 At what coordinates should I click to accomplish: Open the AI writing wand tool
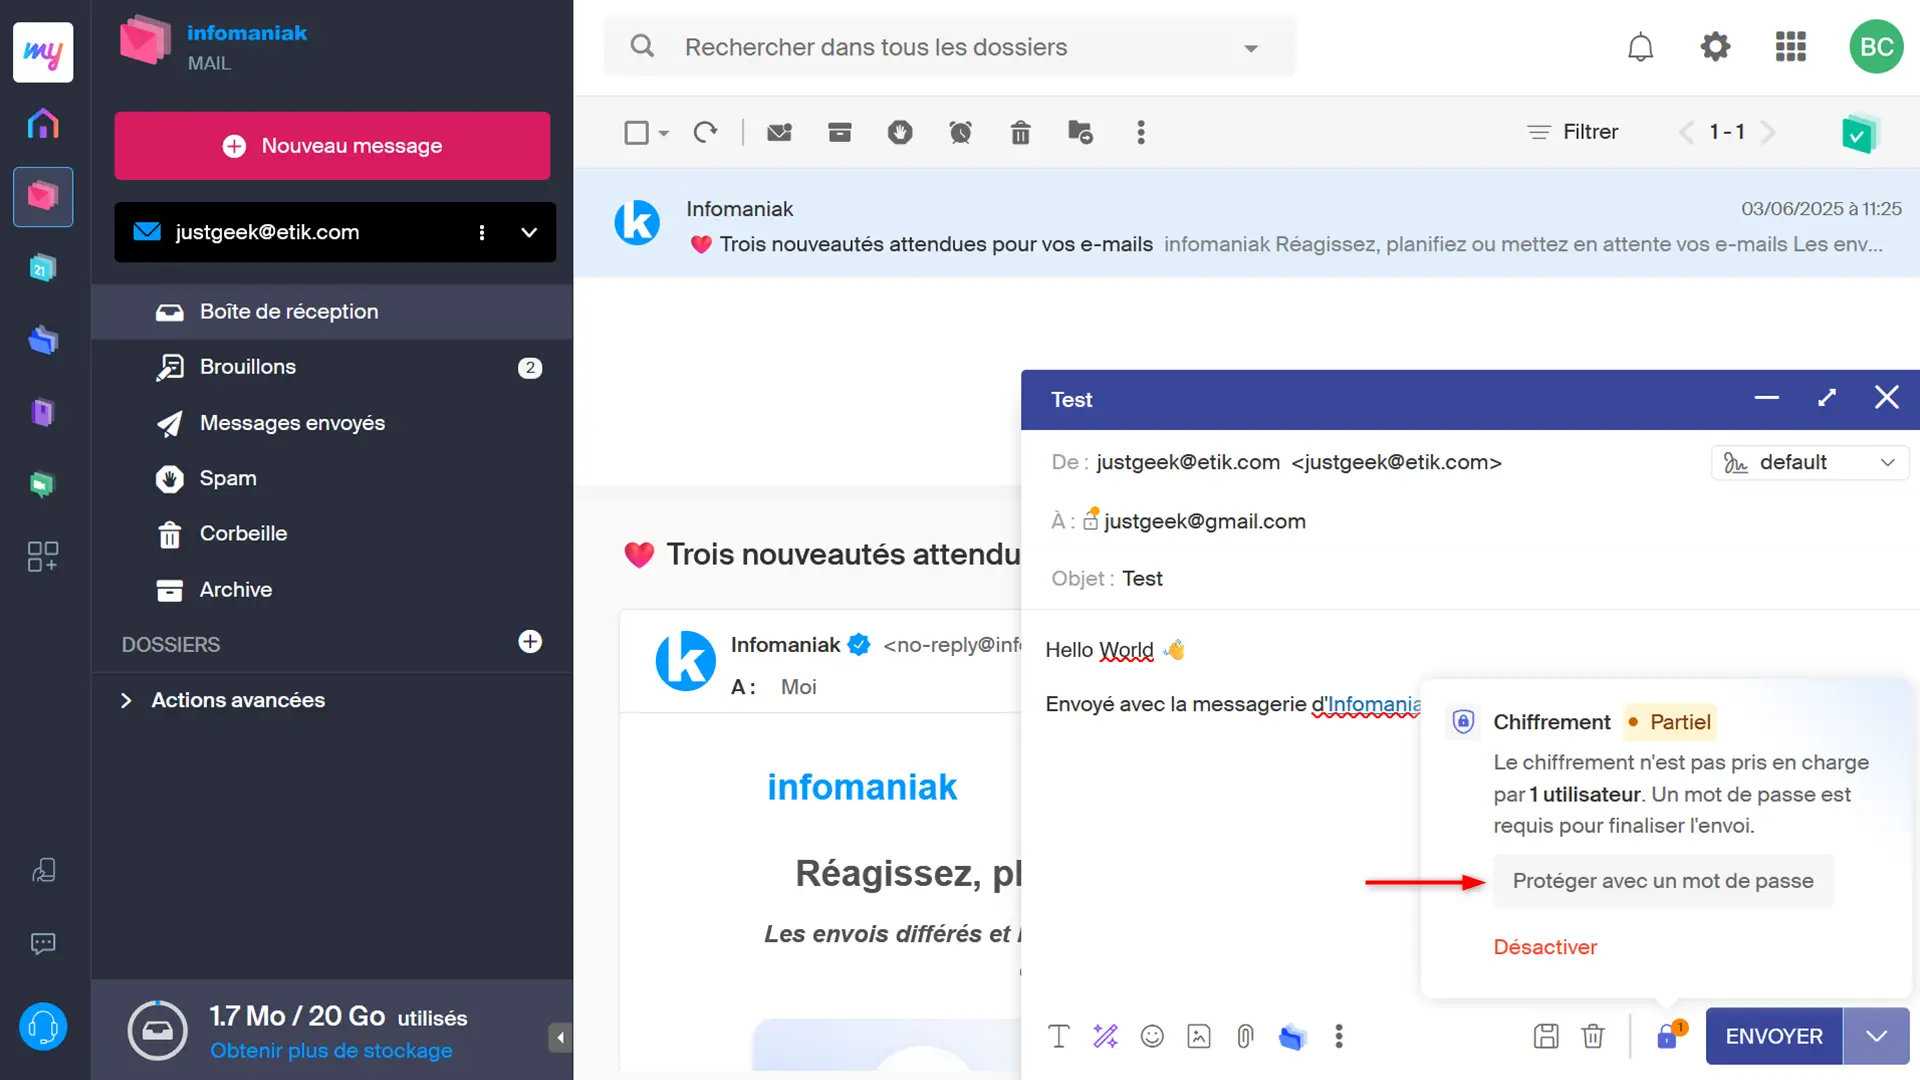pos(1105,1036)
